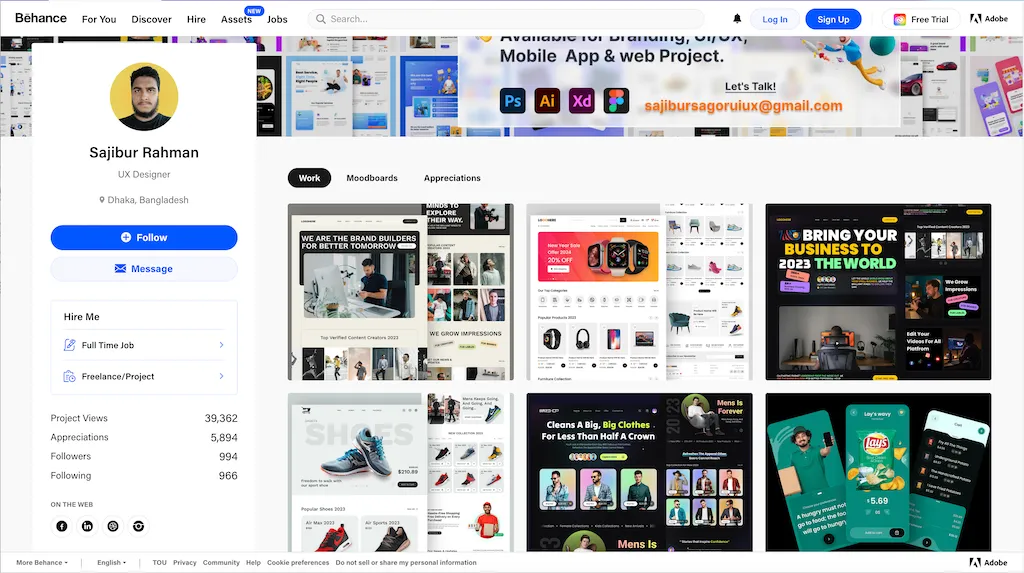Follow Sajibur Rahman

coord(144,237)
